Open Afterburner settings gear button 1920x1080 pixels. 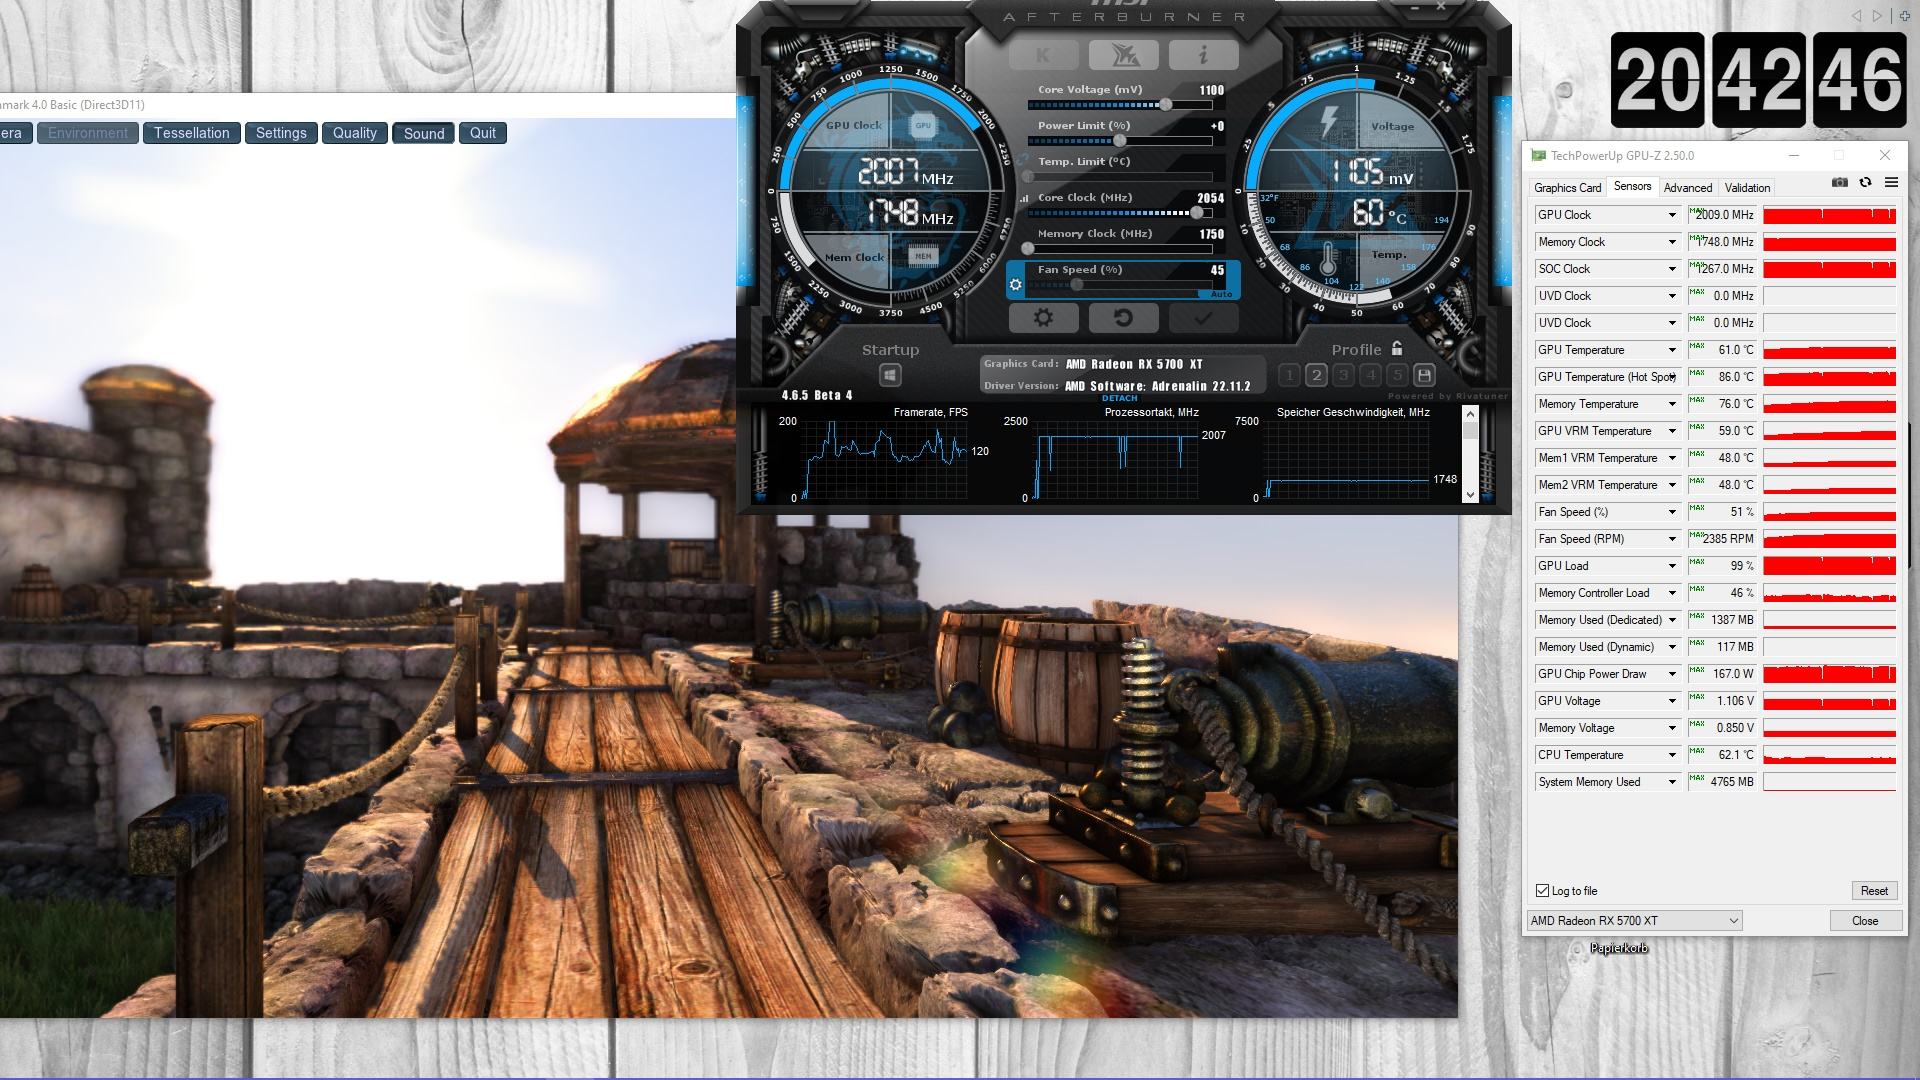(1043, 318)
